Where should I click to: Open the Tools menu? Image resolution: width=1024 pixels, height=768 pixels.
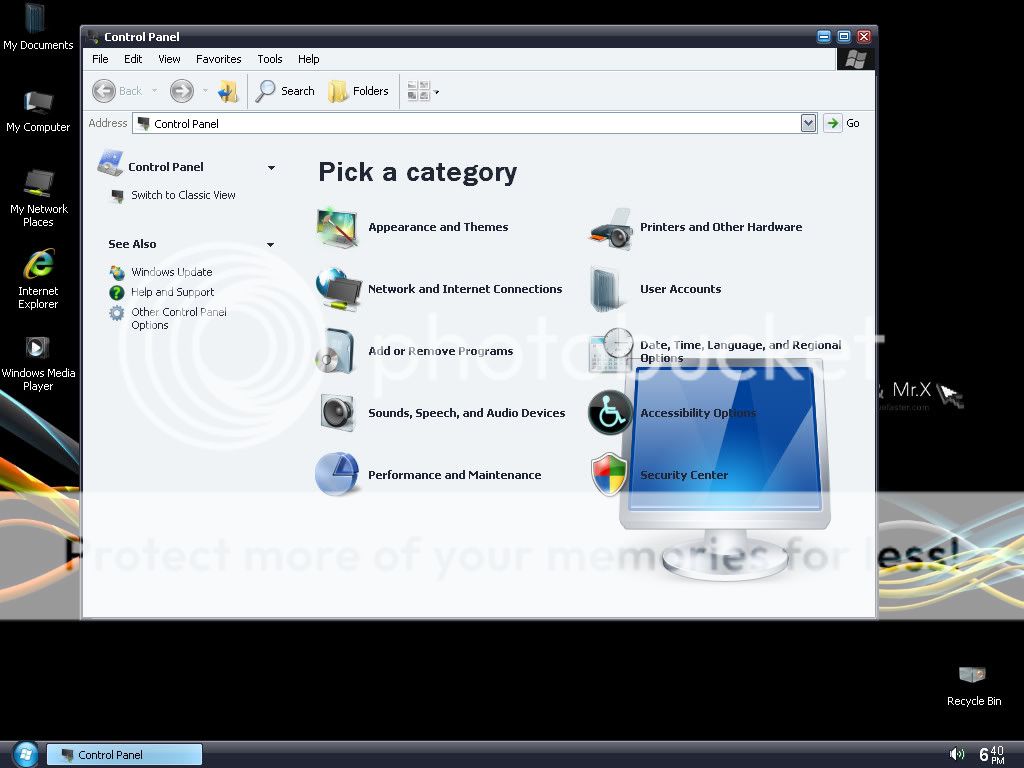270,59
